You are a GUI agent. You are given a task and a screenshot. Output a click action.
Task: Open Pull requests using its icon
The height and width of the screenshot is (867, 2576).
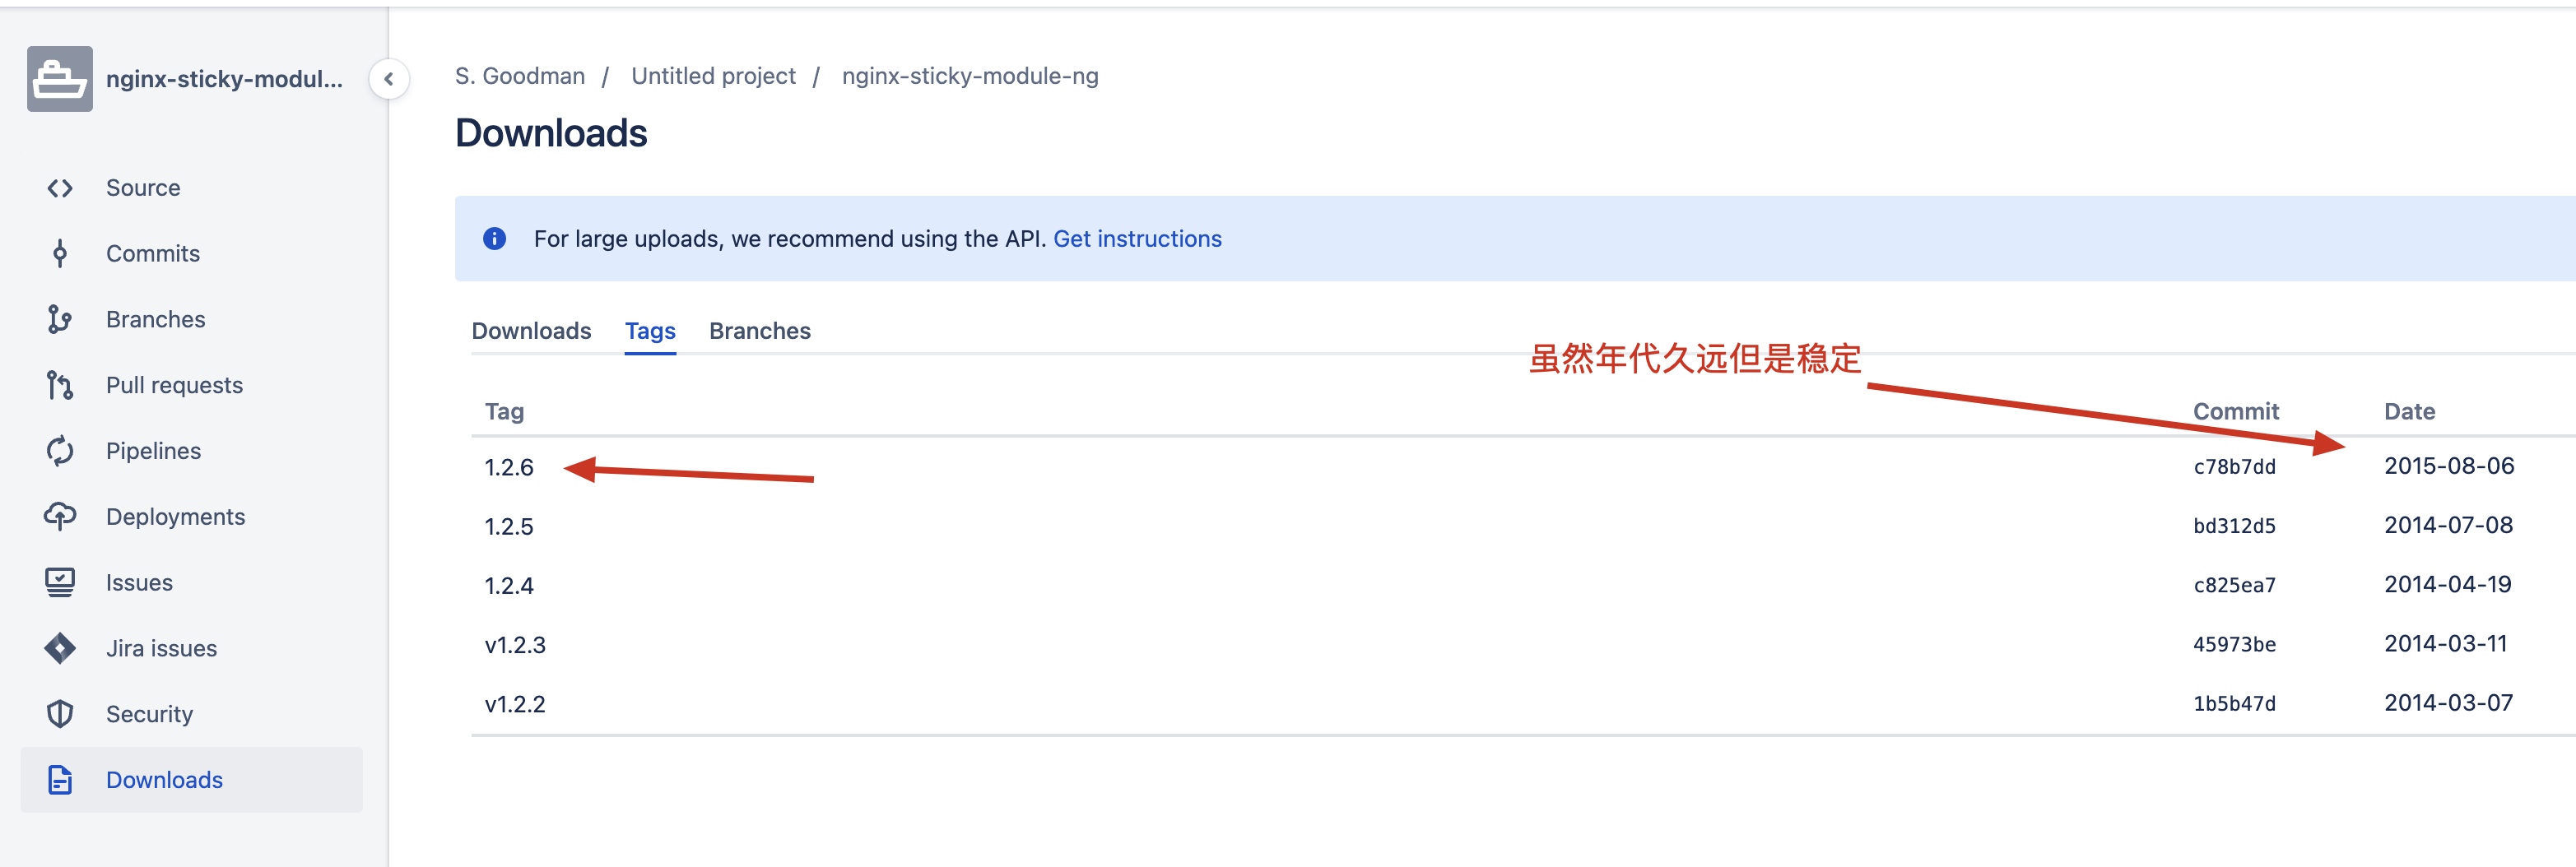(x=60, y=384)
